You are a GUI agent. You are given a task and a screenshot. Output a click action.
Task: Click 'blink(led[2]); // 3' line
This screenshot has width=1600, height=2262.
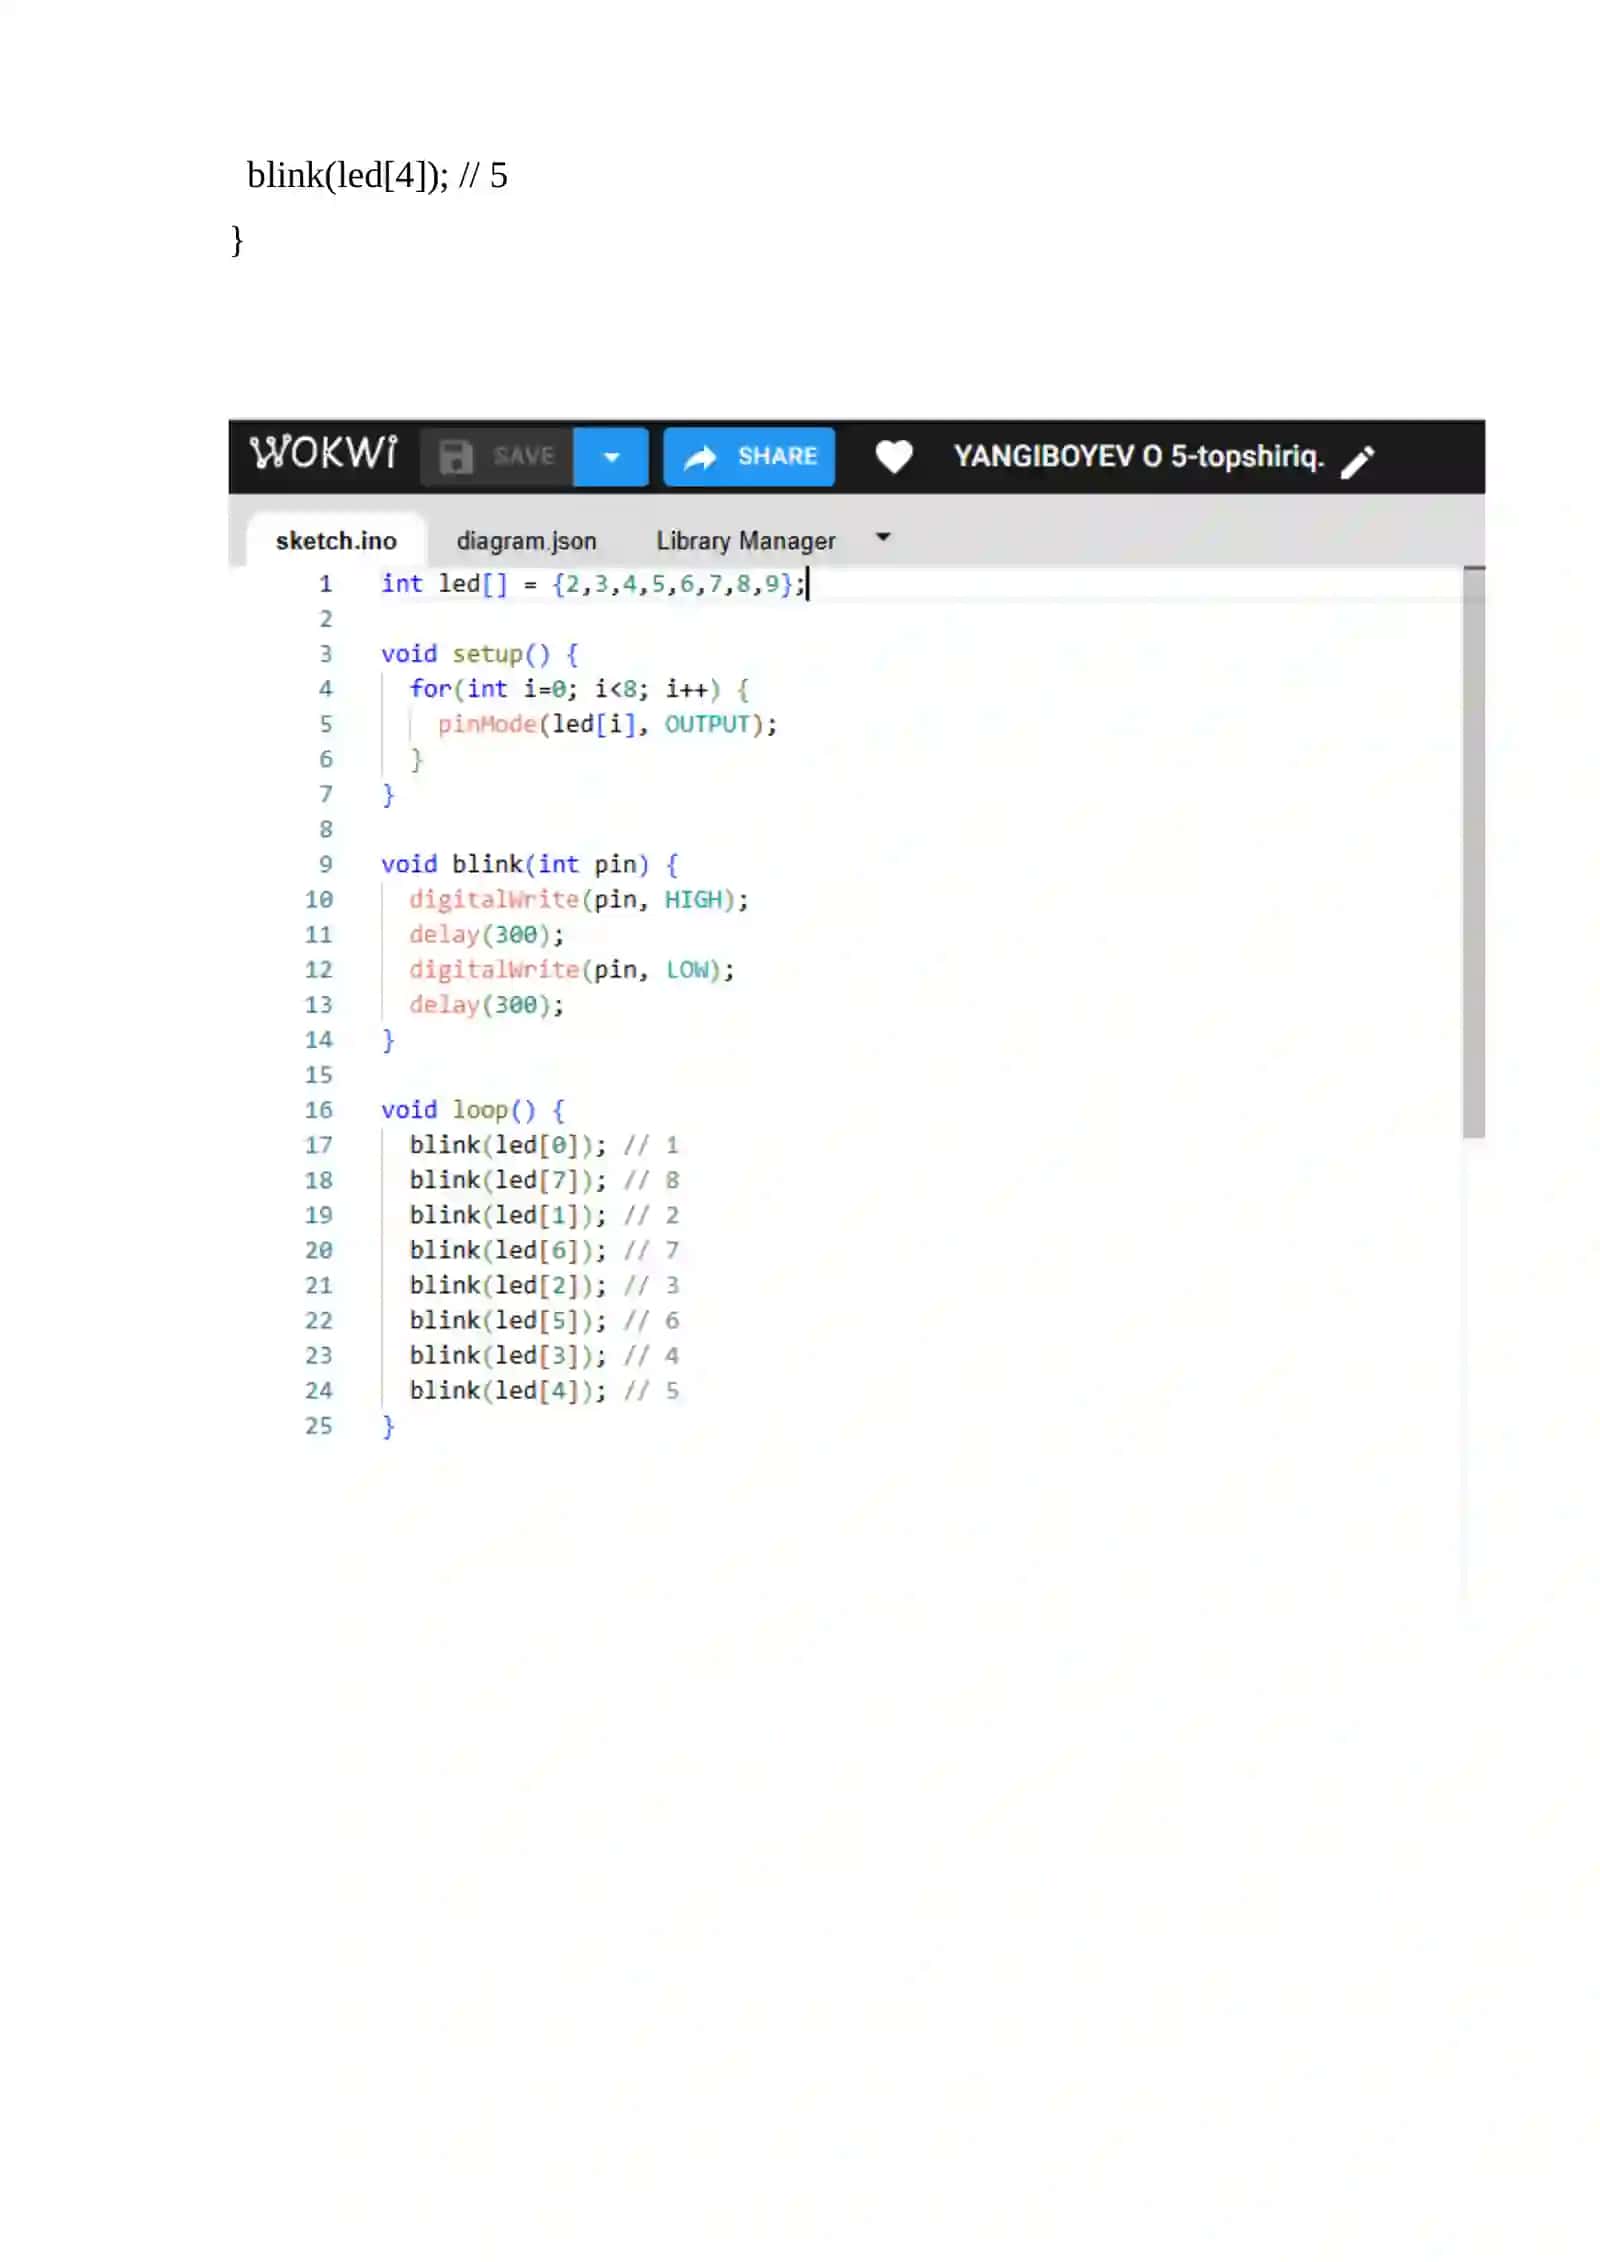[544, 1285]
